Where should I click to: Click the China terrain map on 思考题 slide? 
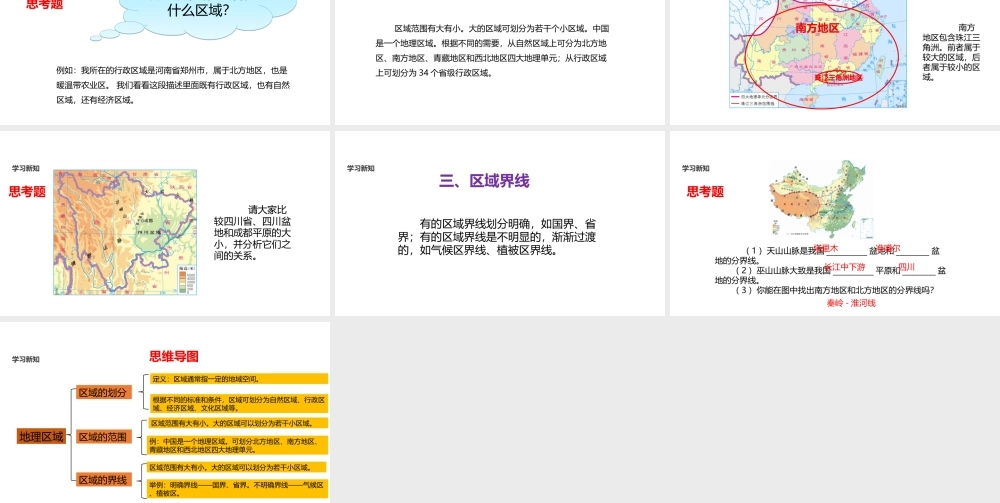821,200
